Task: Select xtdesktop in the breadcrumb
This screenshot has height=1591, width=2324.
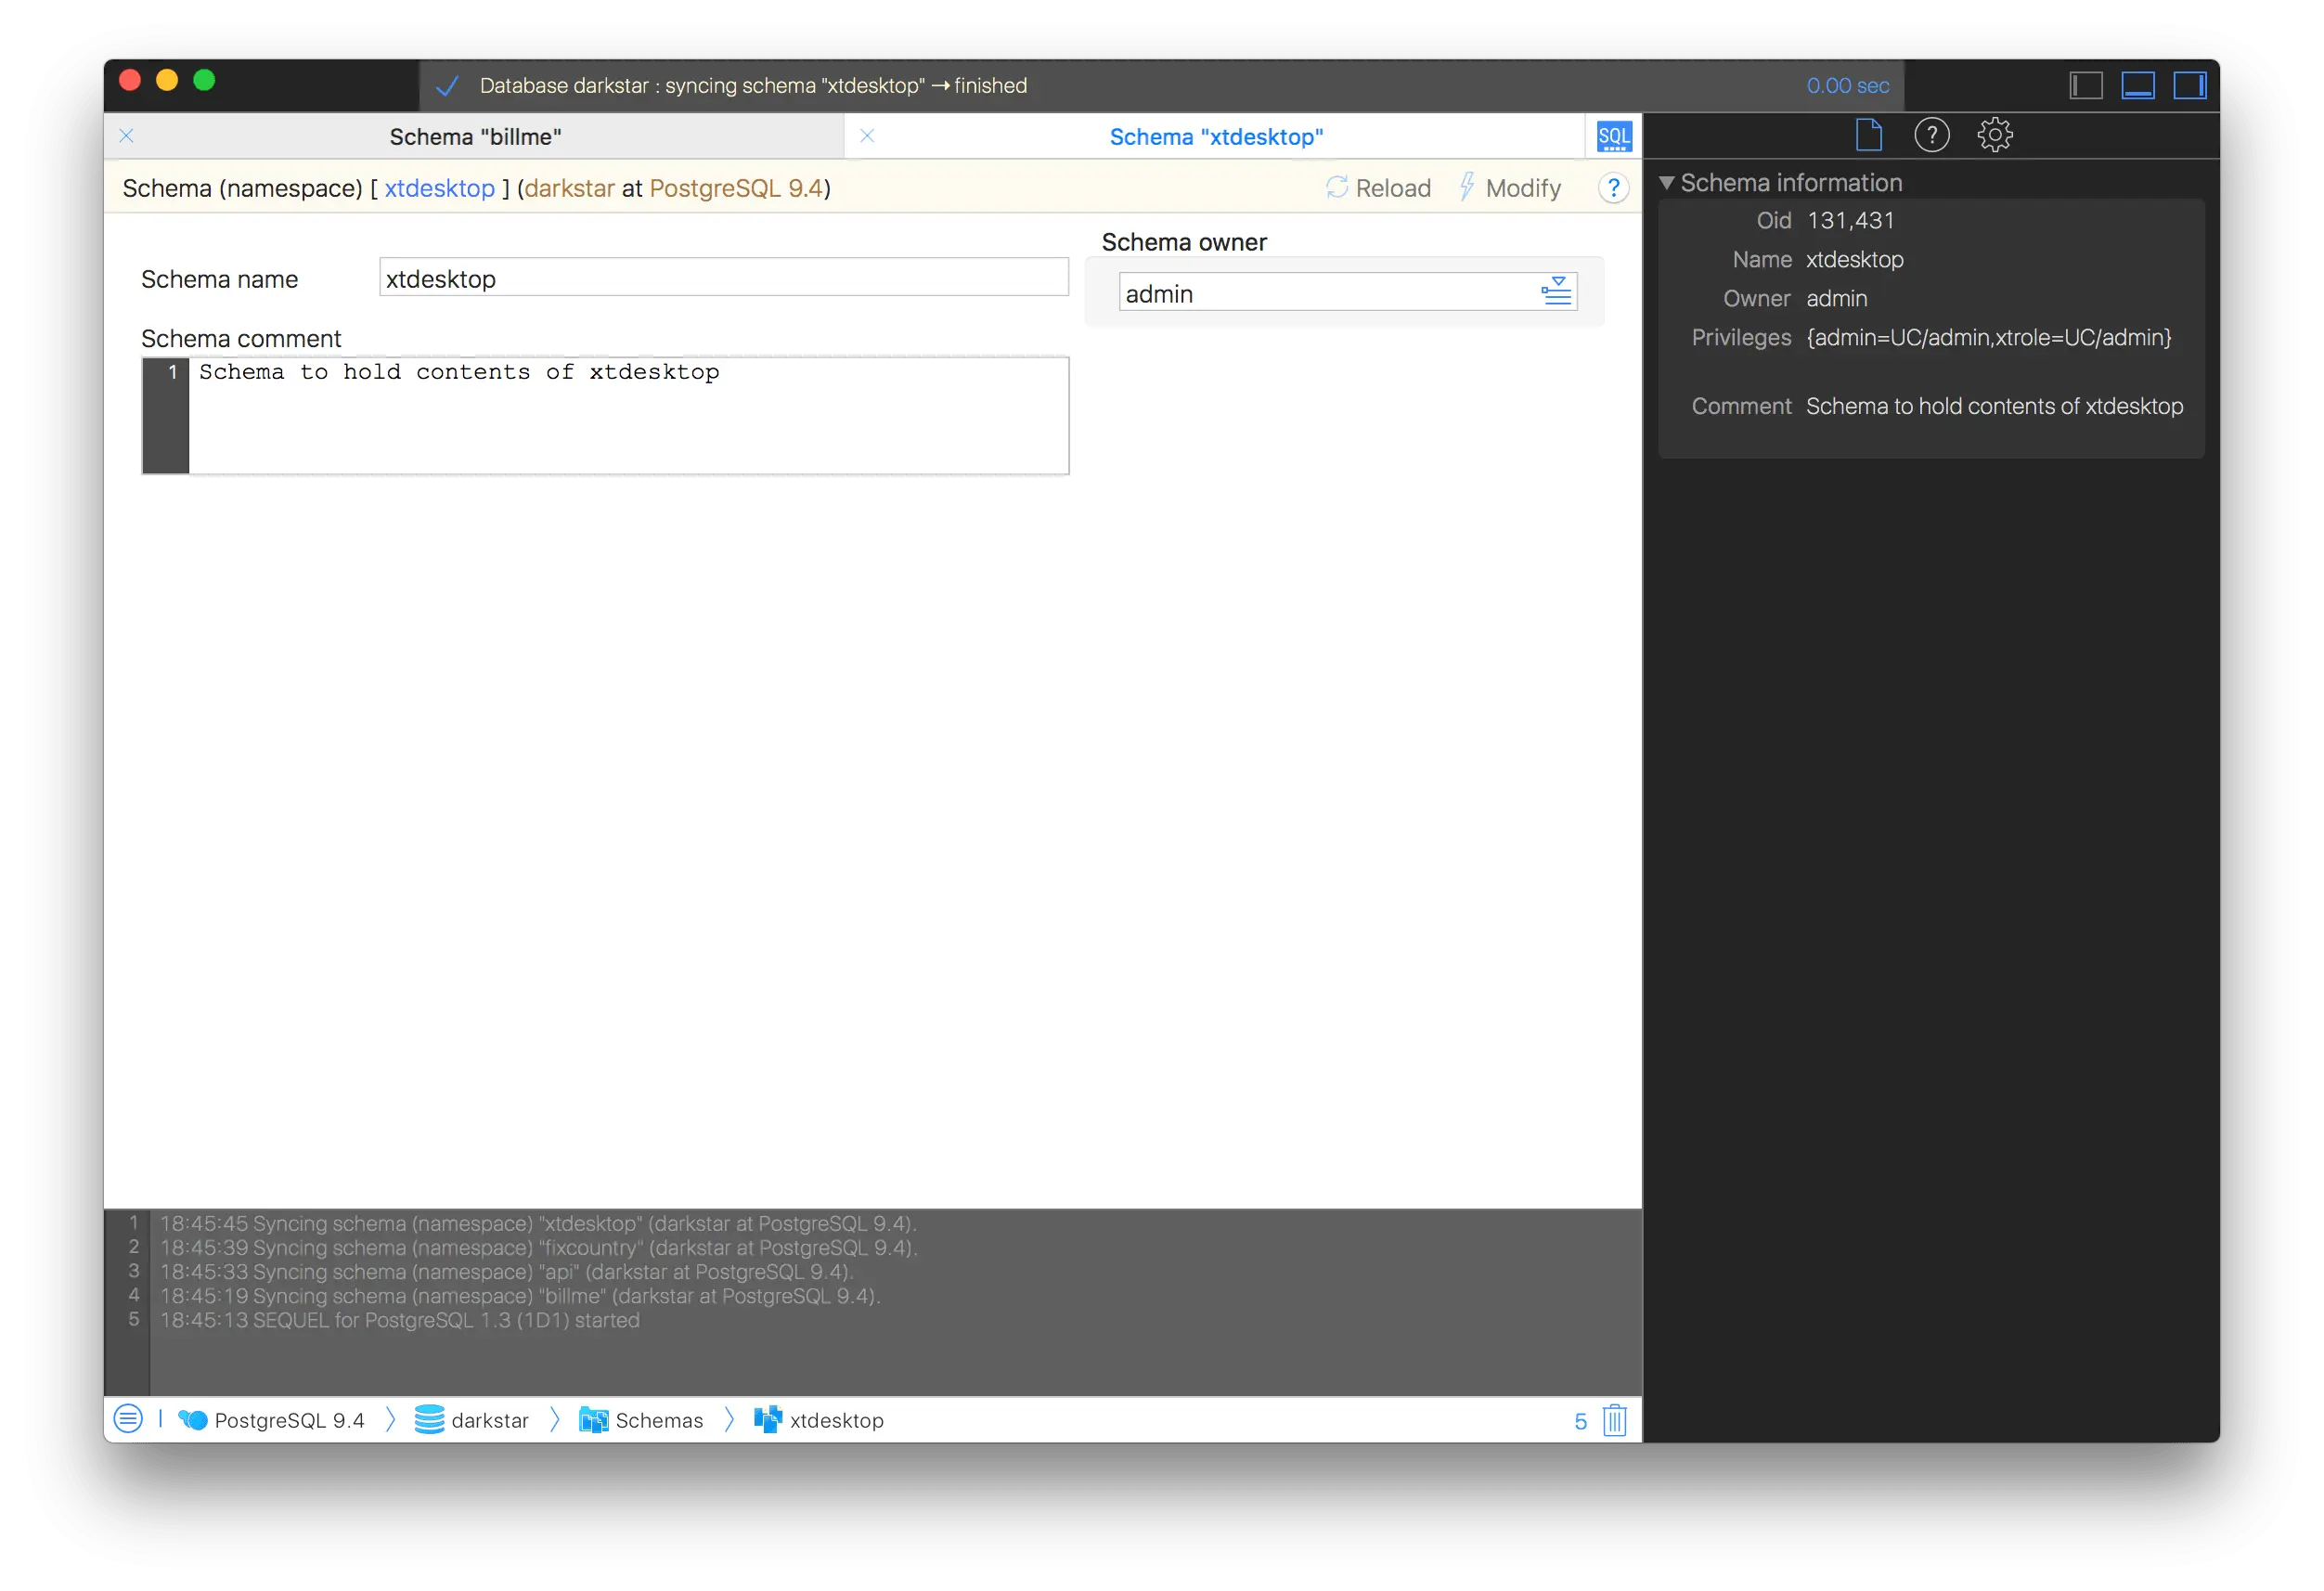Action: click(819, 1420)
